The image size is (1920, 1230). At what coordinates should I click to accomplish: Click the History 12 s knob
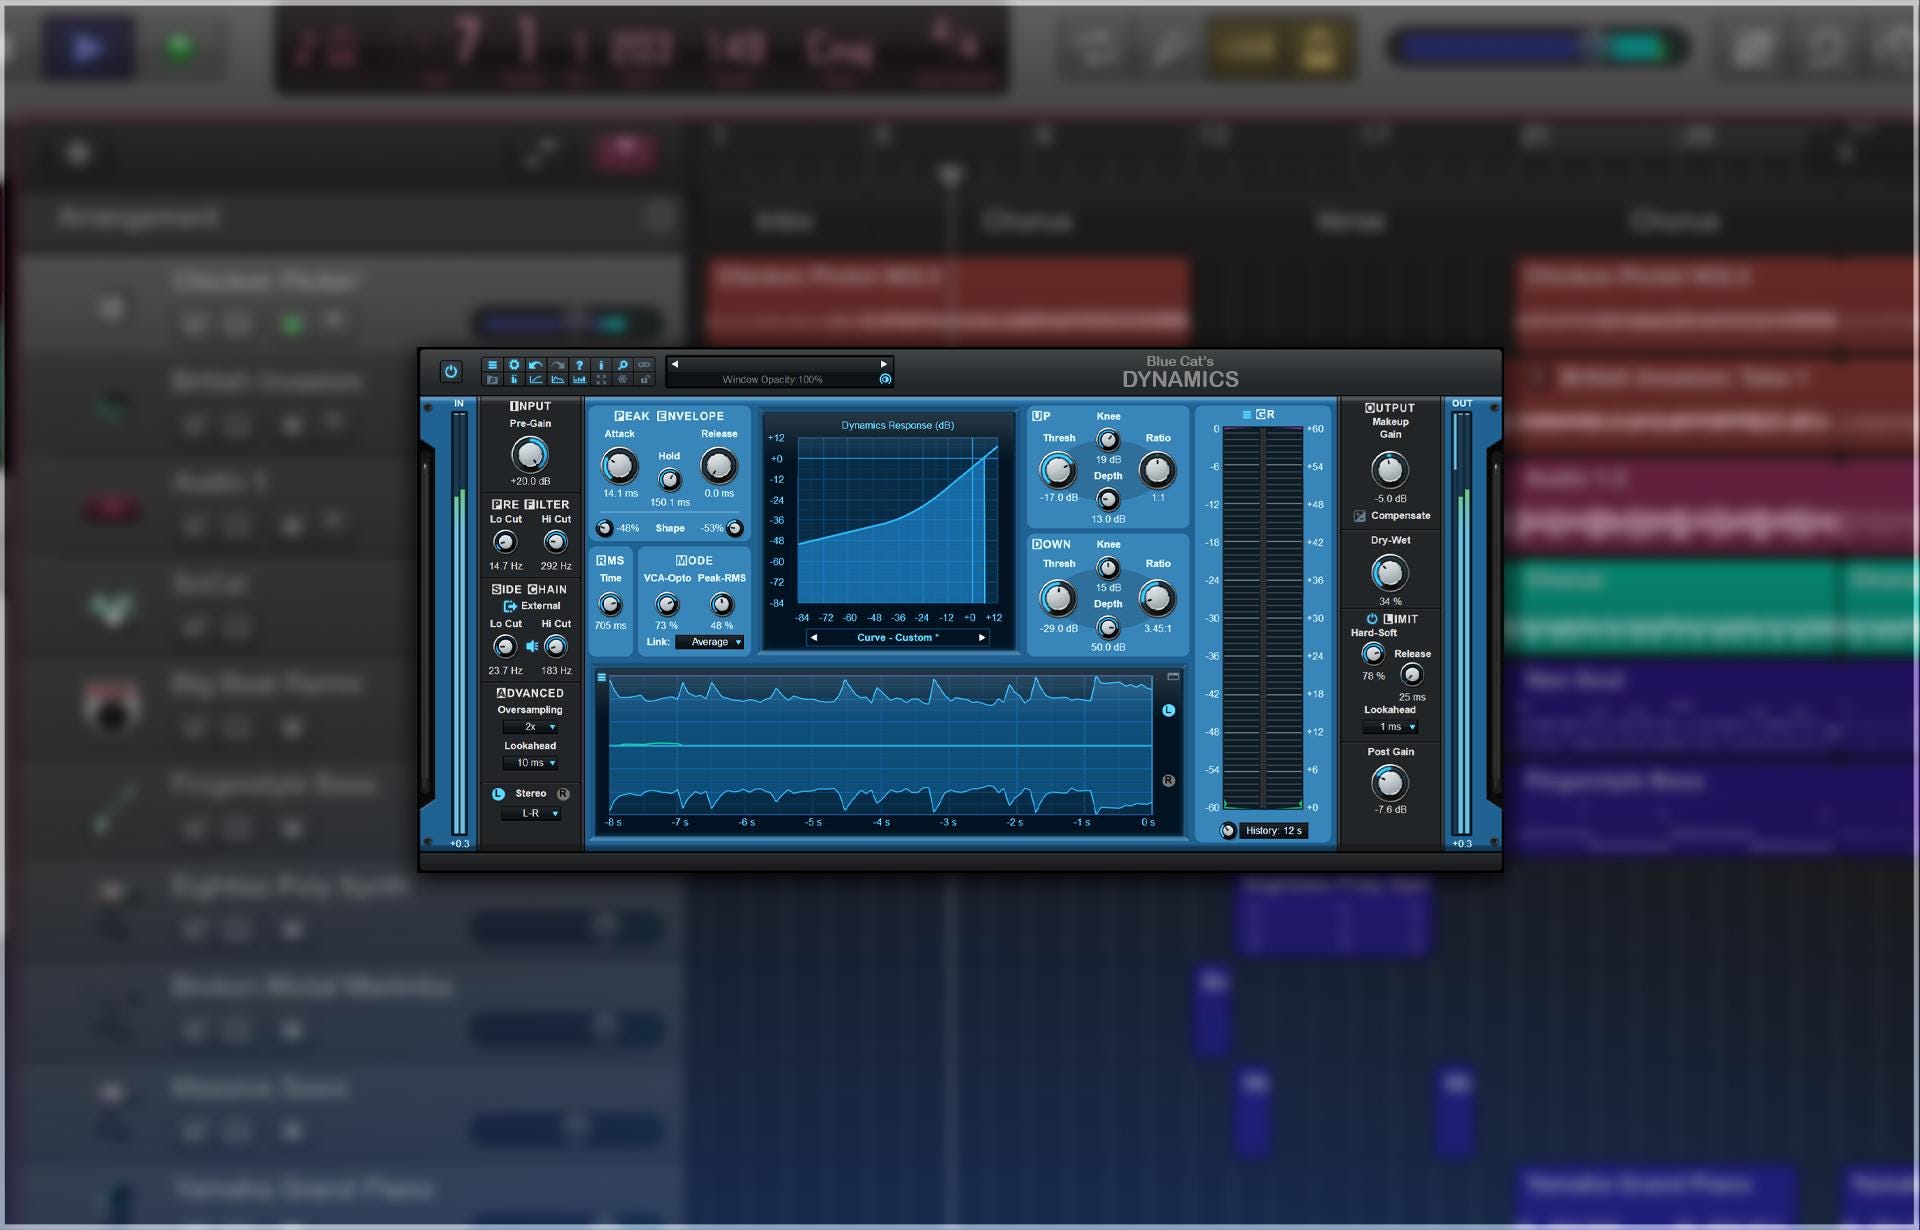pos(1228,830)
